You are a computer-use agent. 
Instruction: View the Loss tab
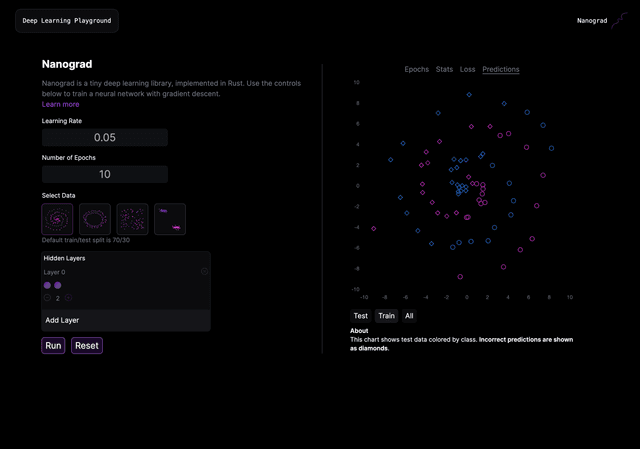click(467, 69)
